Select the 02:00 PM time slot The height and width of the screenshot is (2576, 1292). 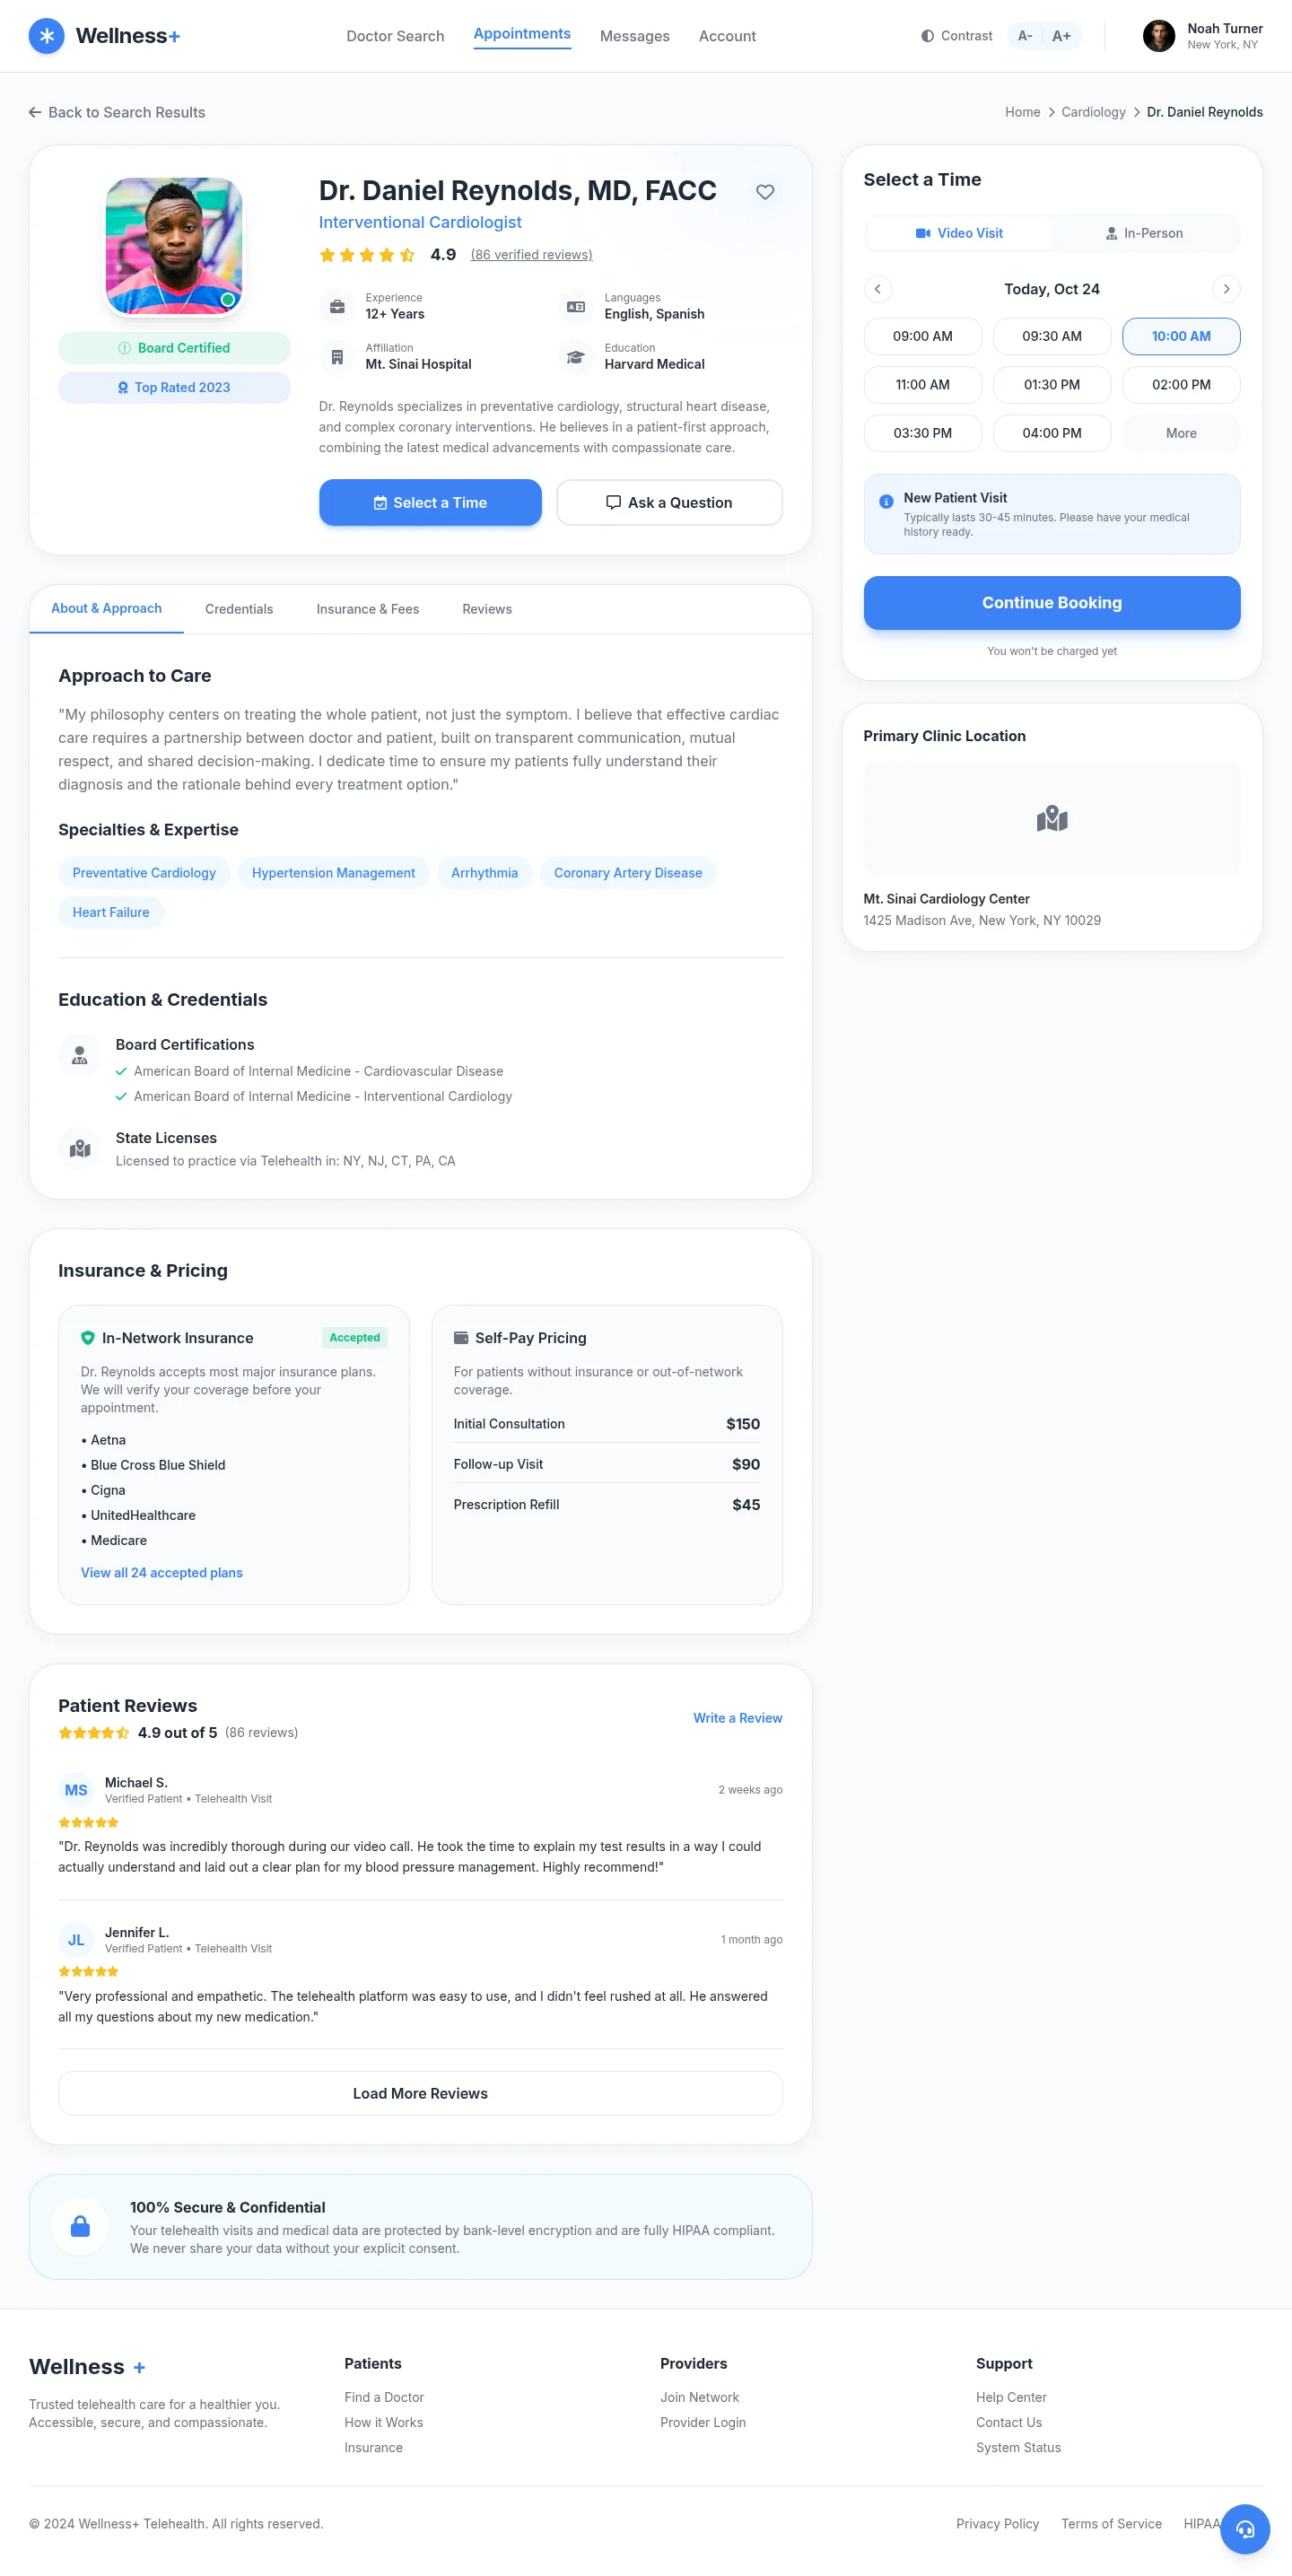(x=1181, y=384)
